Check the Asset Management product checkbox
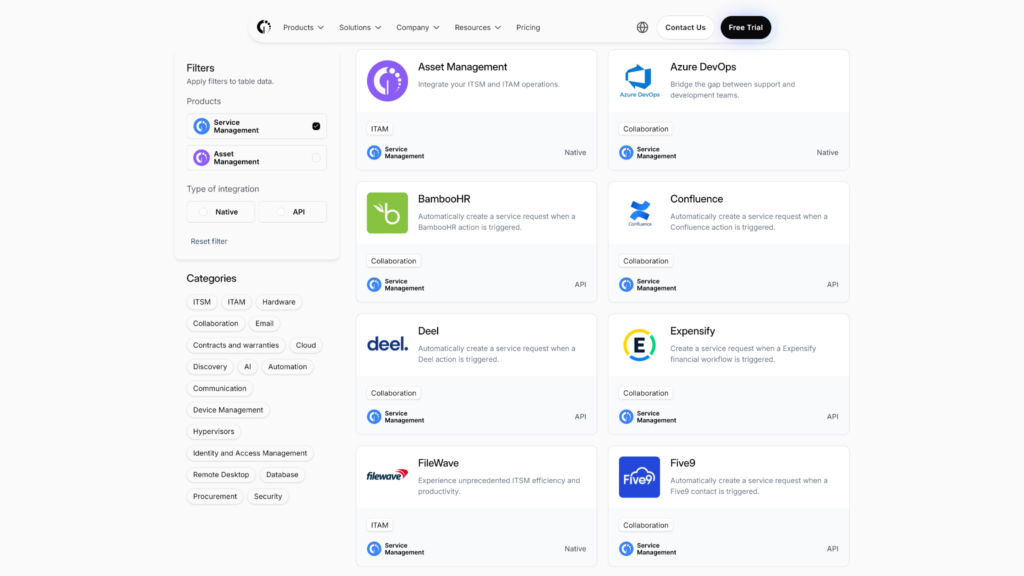Viewport: 1024px width, 576px height. coord(316,157)
